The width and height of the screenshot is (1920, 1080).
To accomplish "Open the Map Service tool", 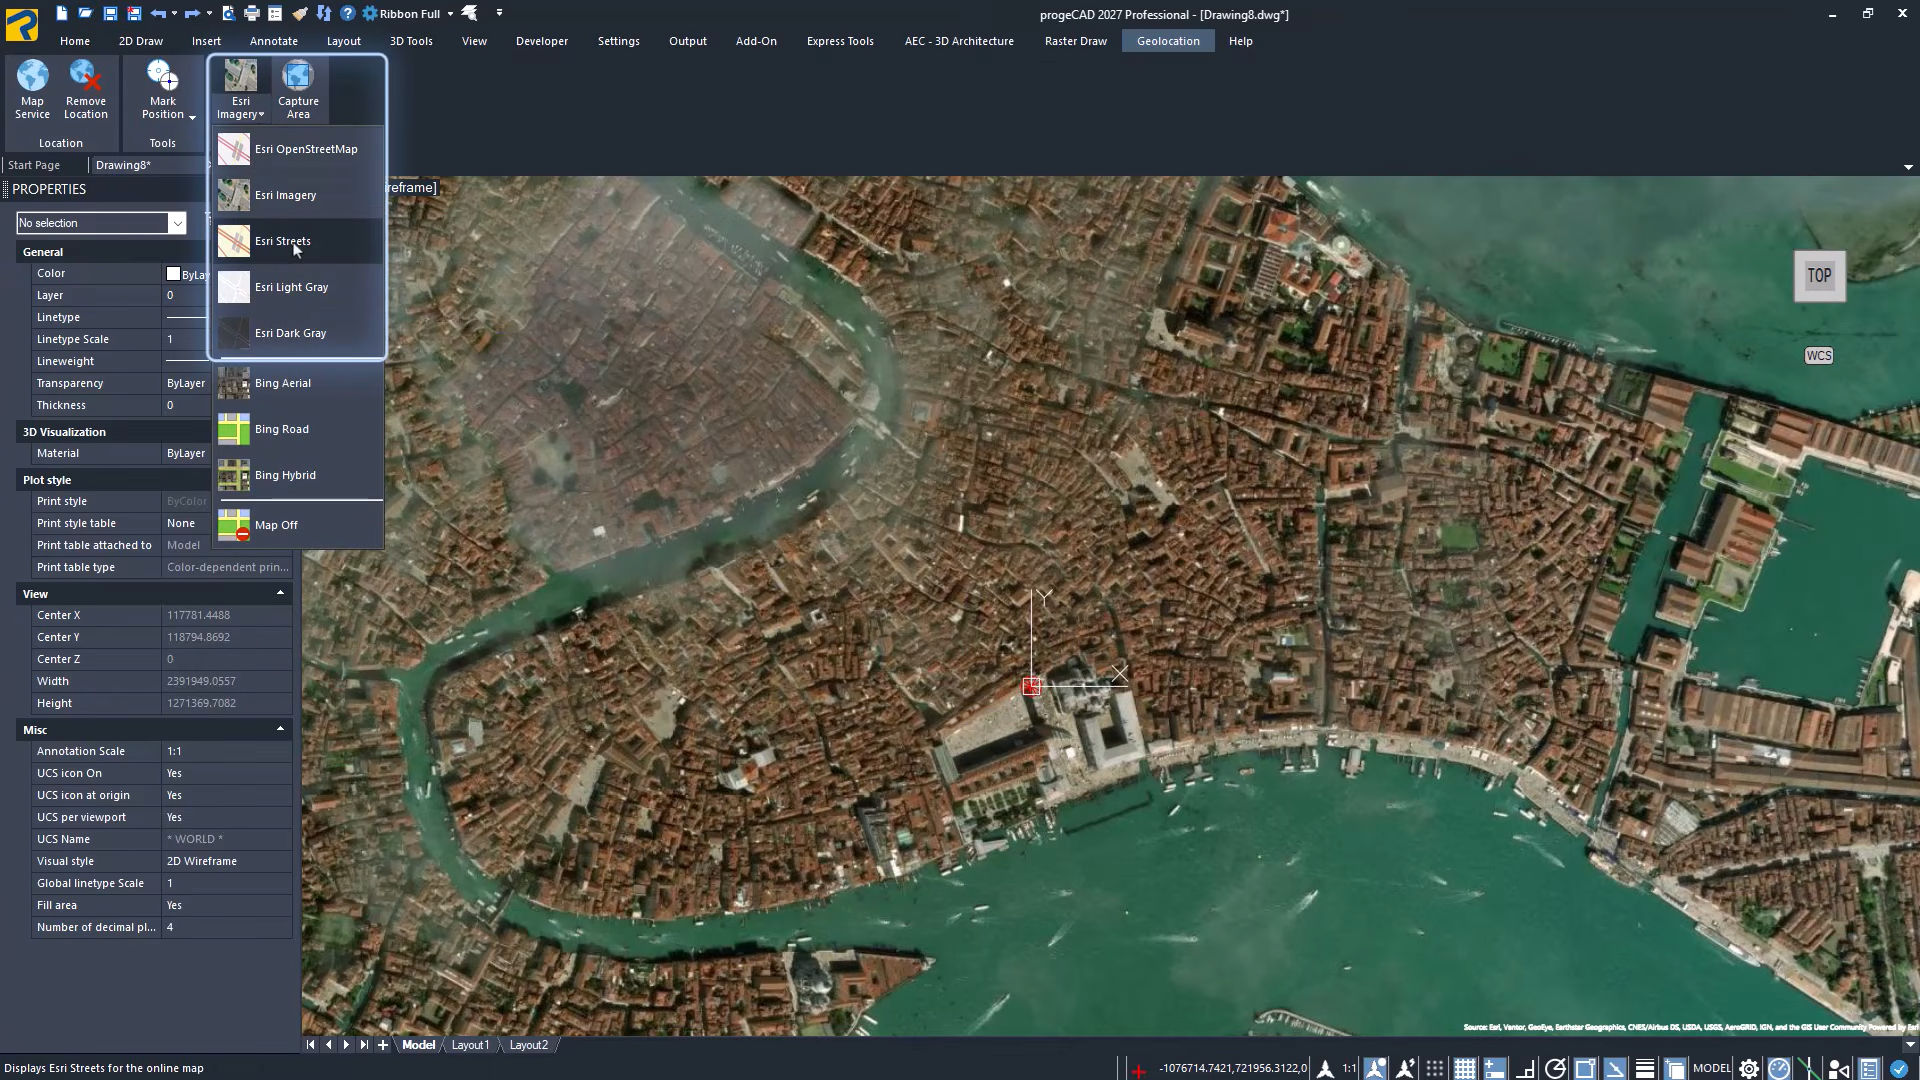I will click(32, 90).
